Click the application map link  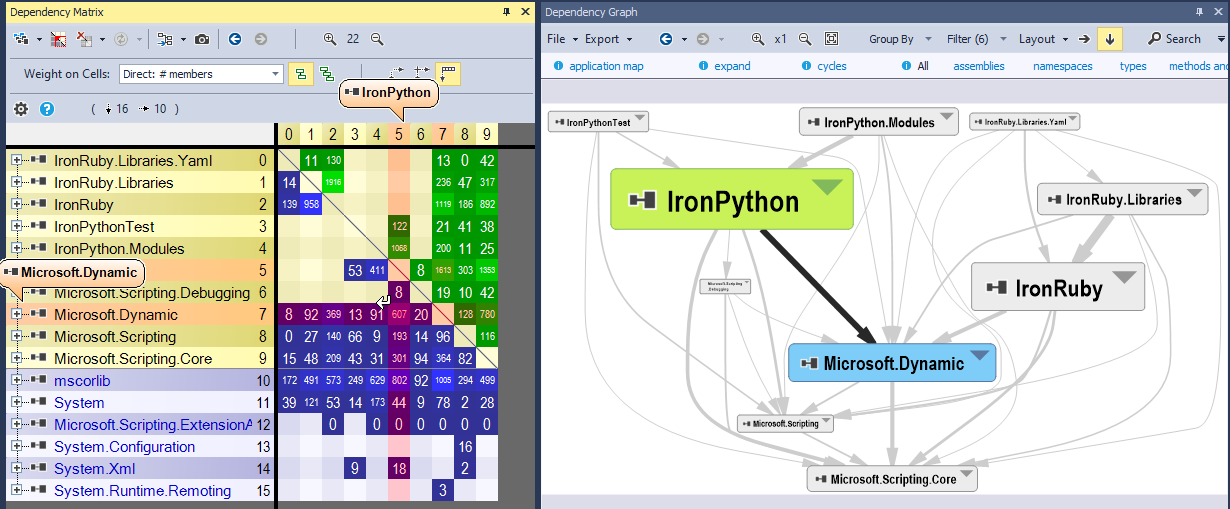coord(606,66)
